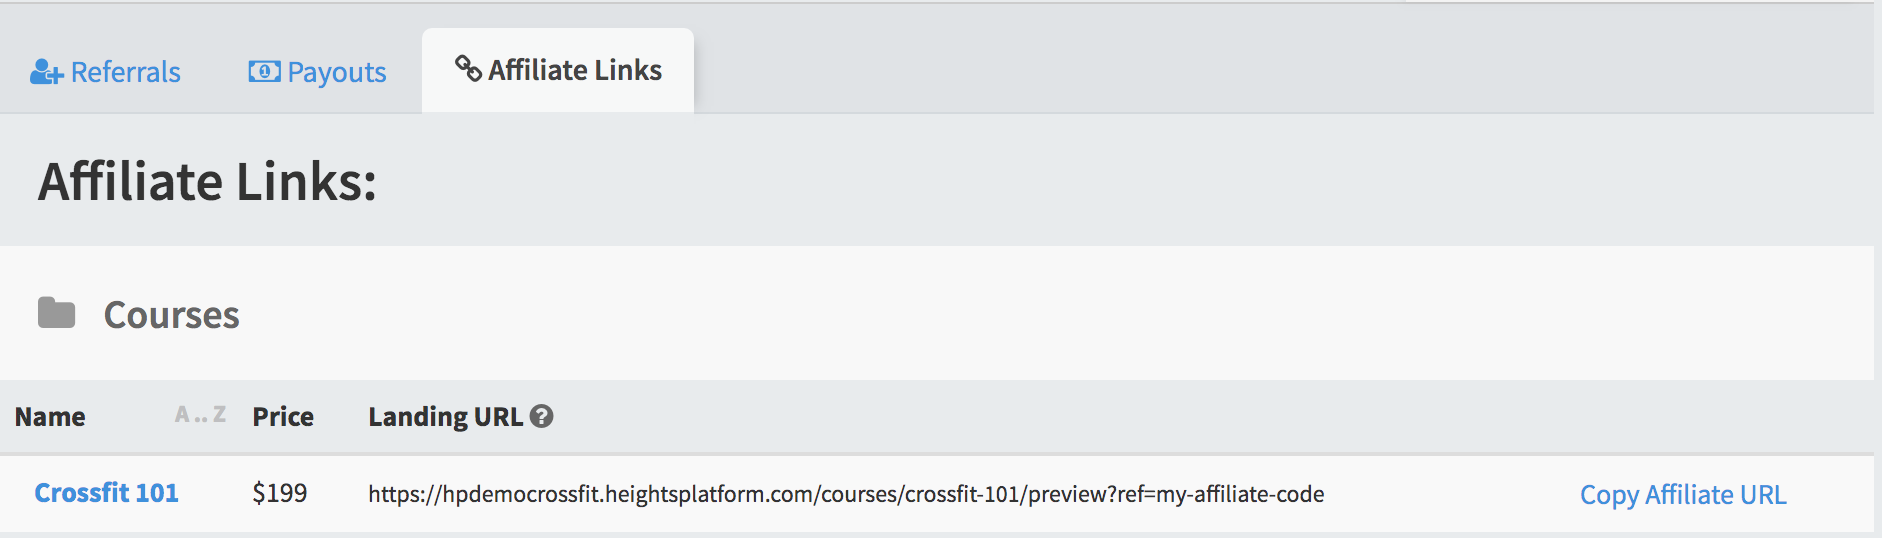Screen dimensions: 1882x538
Task: Click the Referrals person-plus icon
Action: (x=46, y=72)
